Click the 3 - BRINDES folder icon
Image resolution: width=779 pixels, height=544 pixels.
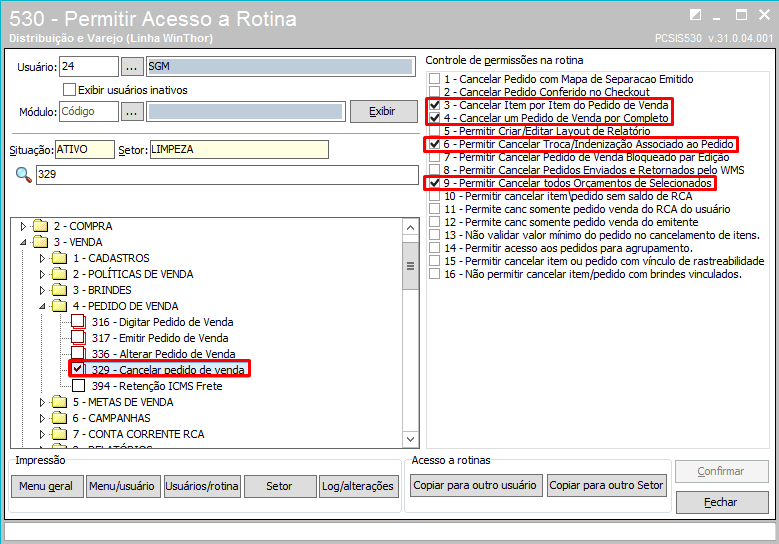[x=59, y=290]
